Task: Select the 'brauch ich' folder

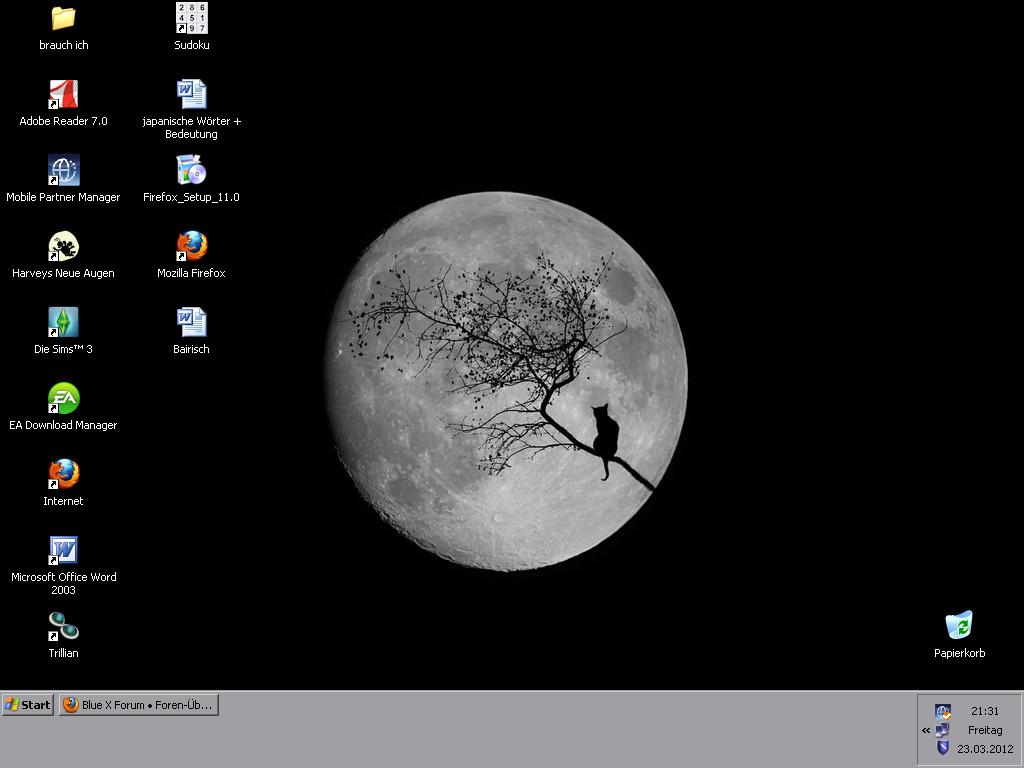Action: click(x=63, y=19)
